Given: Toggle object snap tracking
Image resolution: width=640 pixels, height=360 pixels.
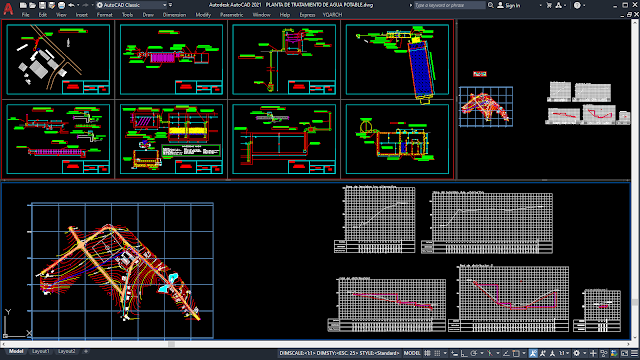Looking at the screenshot, I should [506, 353].
